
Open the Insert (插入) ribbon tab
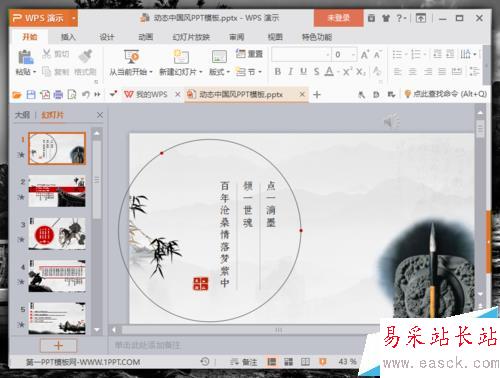[x=68, y=37]
